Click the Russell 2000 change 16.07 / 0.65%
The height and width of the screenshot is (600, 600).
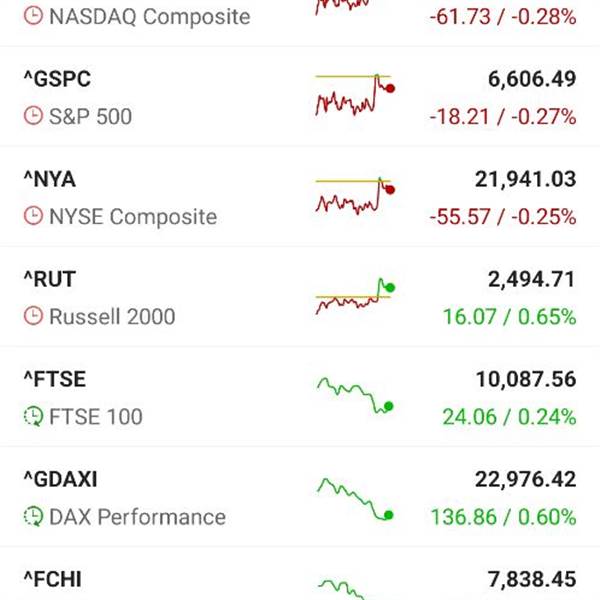510,317
